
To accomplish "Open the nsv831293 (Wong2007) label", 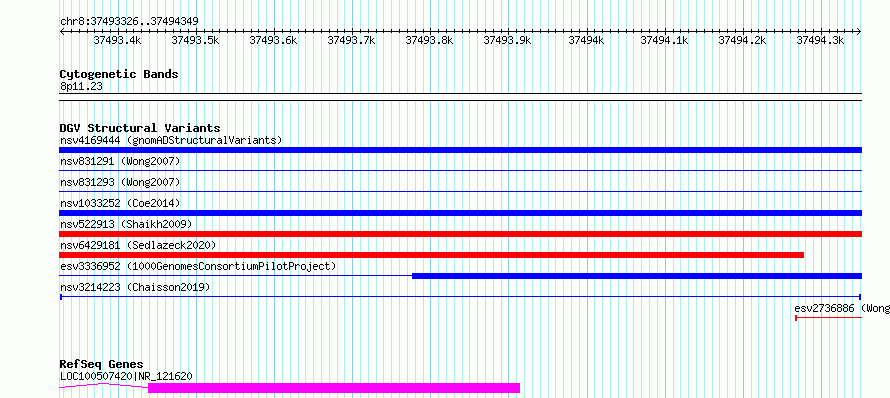I will click(120, 182).
